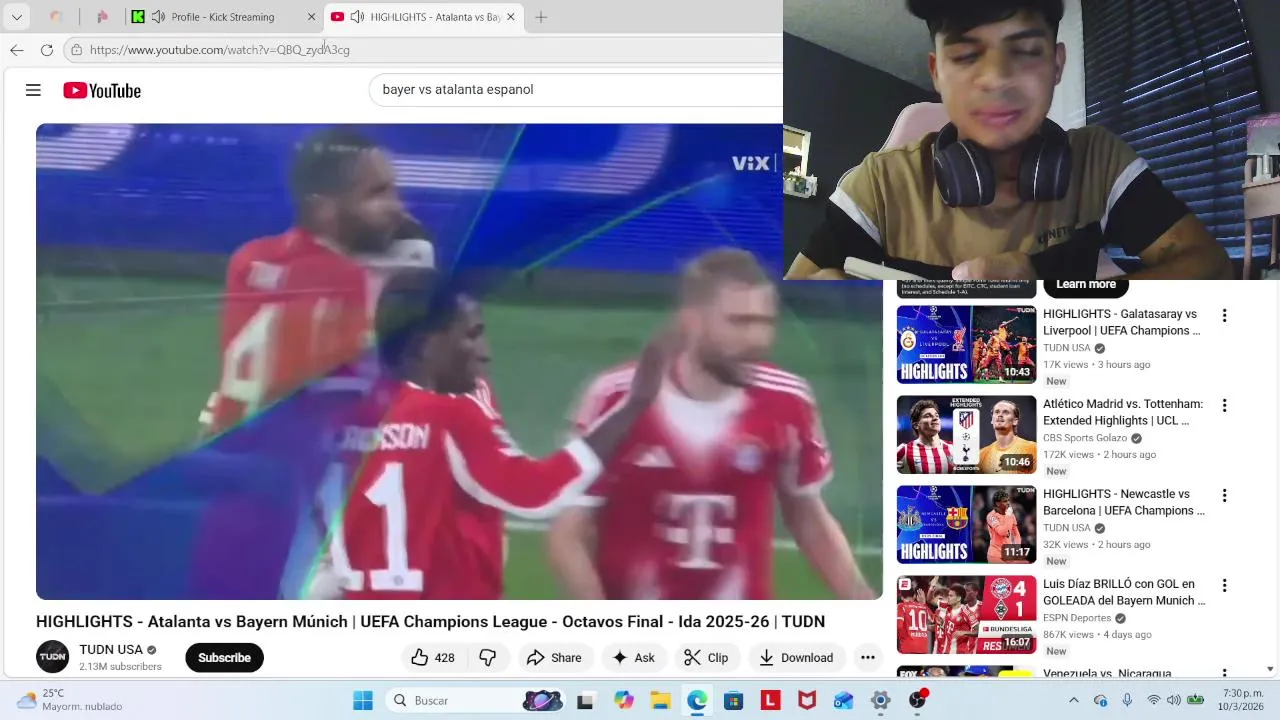1280x720 pixels.
Task: Open options menu for Newcastle vs Barcelona video
Action: [1224, 496]
